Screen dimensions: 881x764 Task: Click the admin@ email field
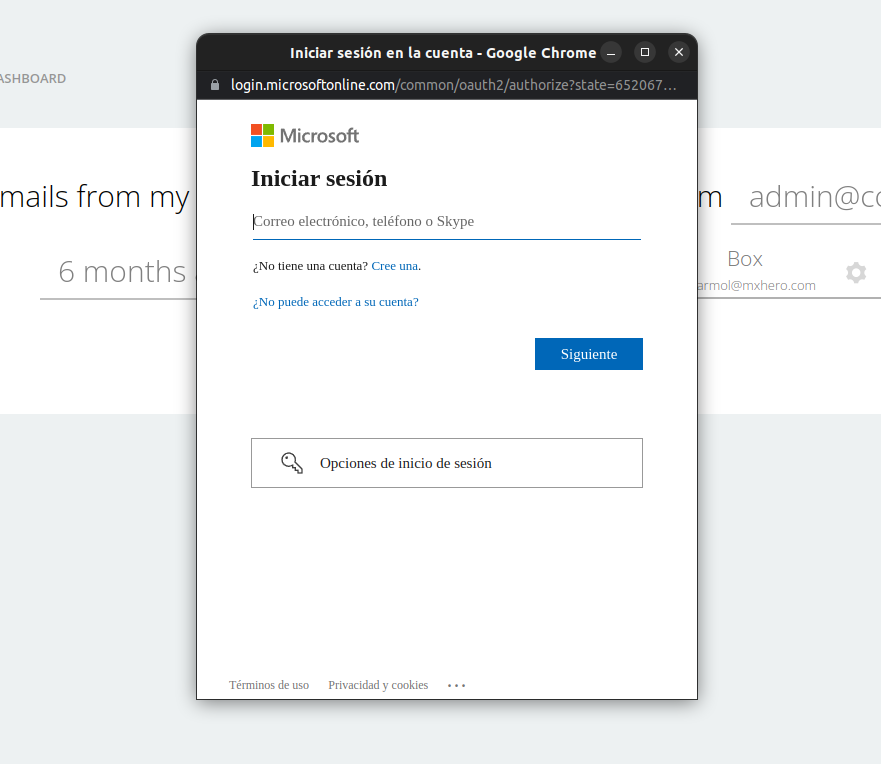tap(806, 198)
